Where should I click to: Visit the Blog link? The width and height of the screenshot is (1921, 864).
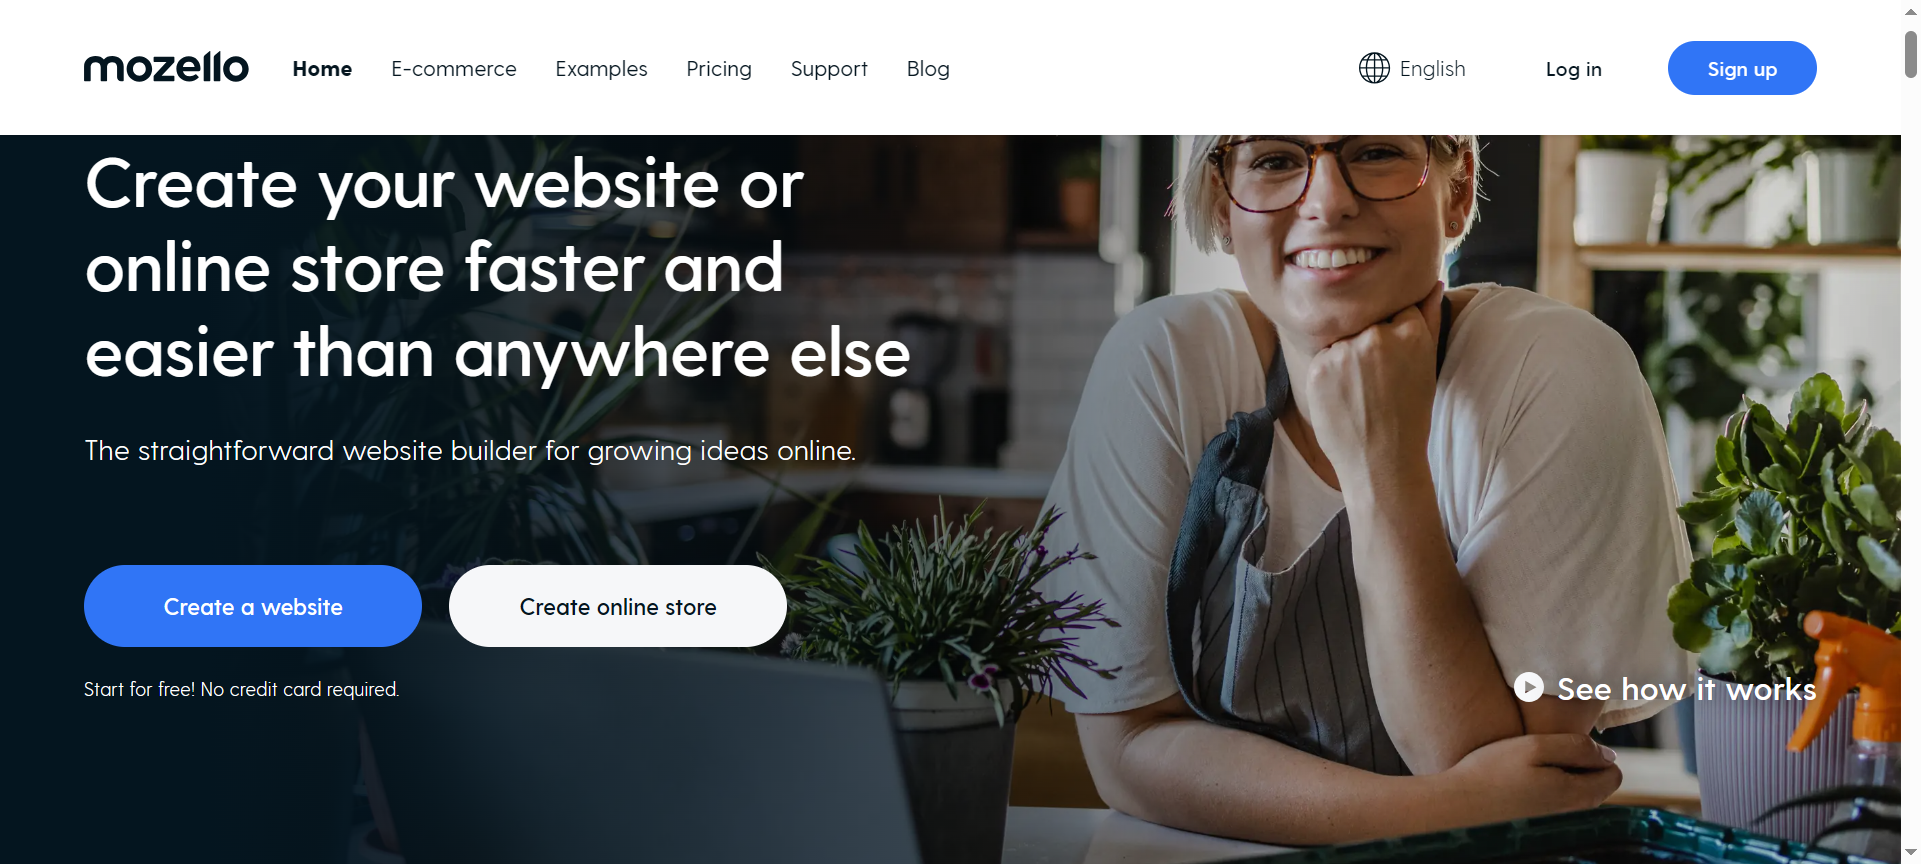tap(928, 69)
